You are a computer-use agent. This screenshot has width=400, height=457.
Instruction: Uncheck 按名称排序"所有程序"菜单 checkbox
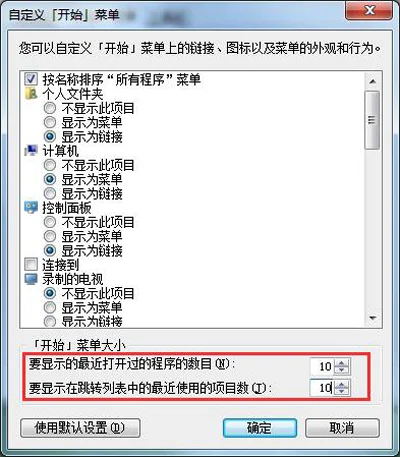31,79
